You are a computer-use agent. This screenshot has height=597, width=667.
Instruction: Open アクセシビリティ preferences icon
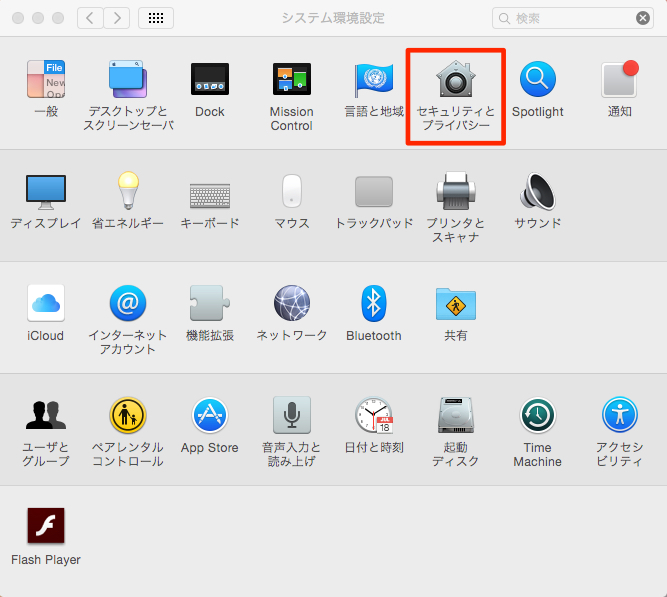coord(619,415)
